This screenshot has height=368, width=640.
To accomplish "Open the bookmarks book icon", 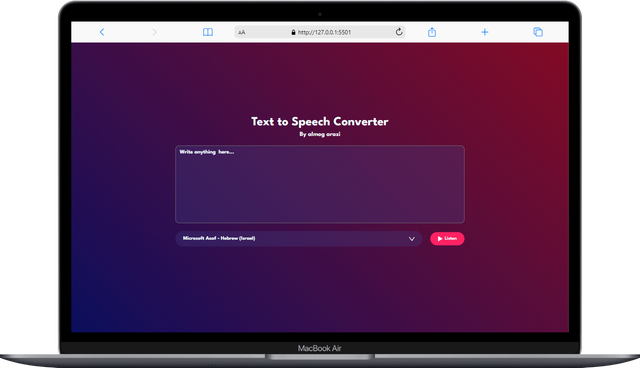I will point(208,32).
